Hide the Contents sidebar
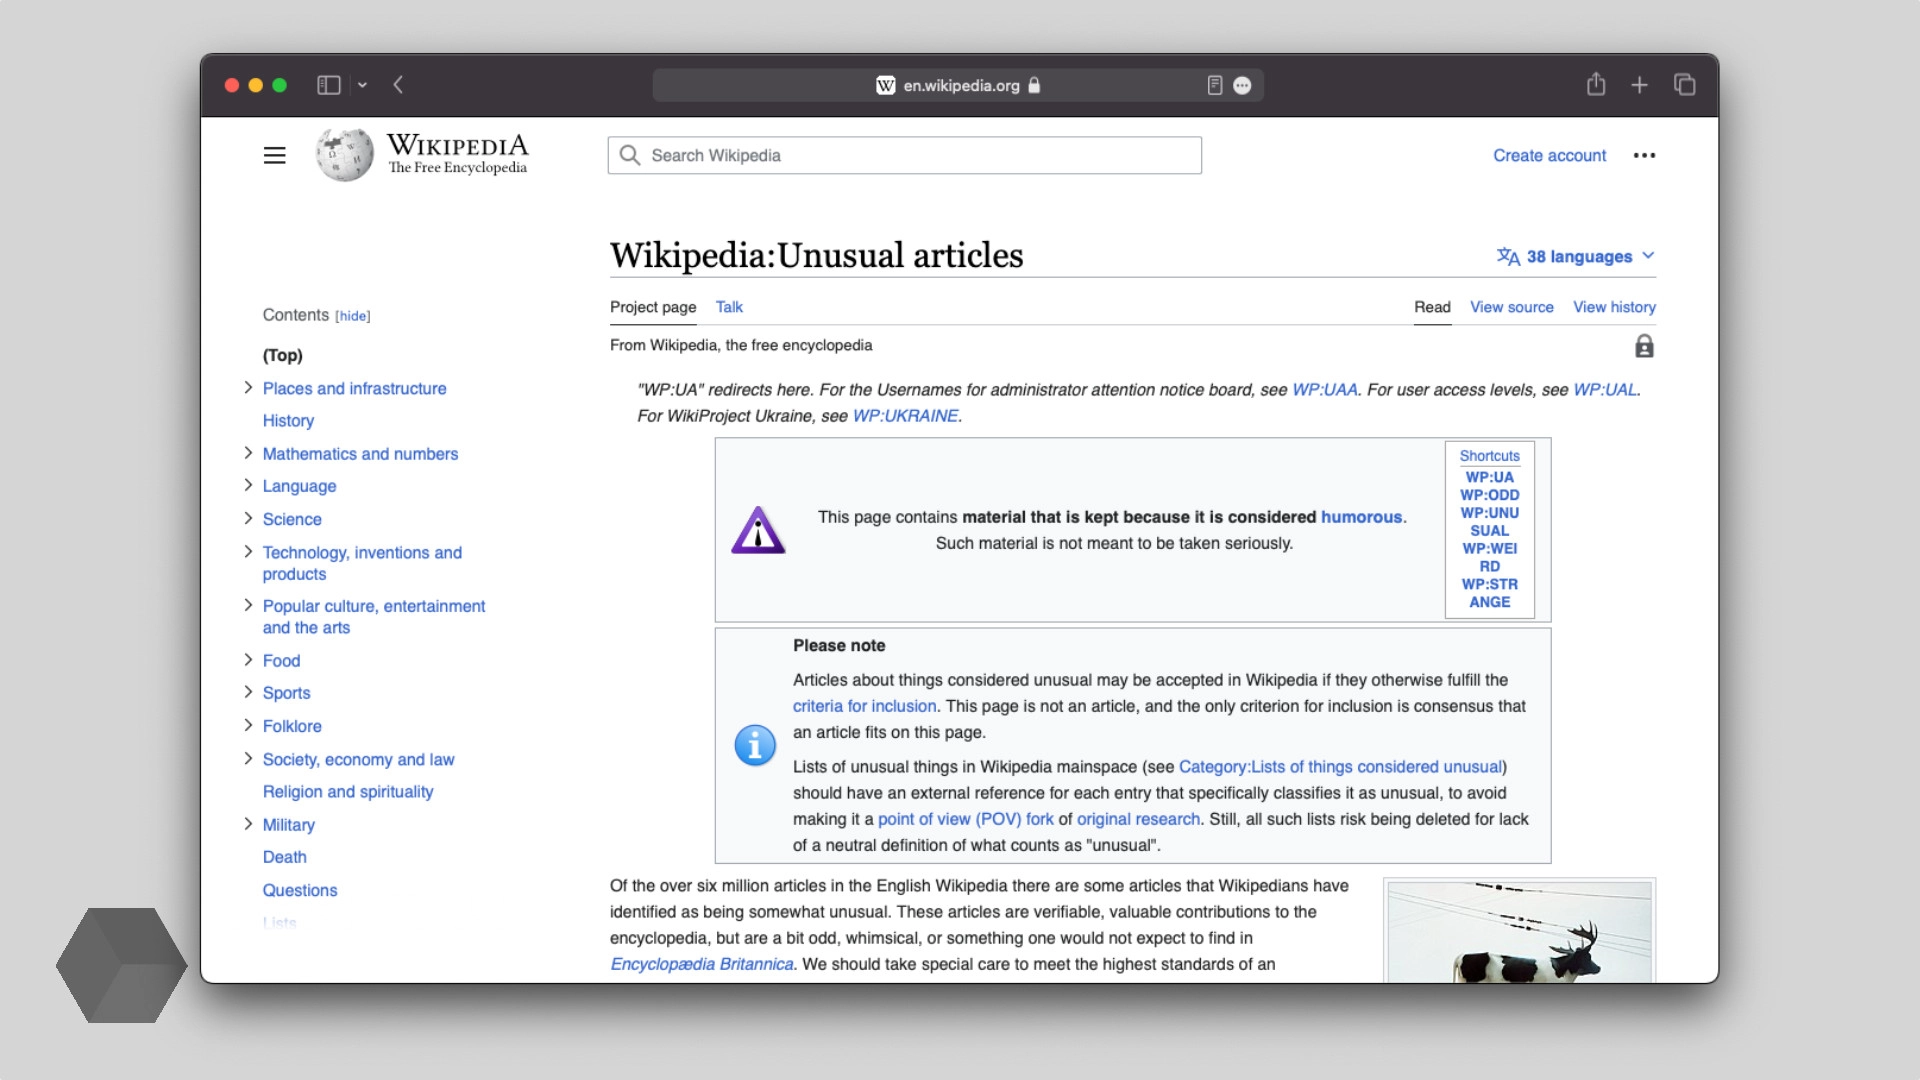The image size is (1920, 1080). coord(352,316)
